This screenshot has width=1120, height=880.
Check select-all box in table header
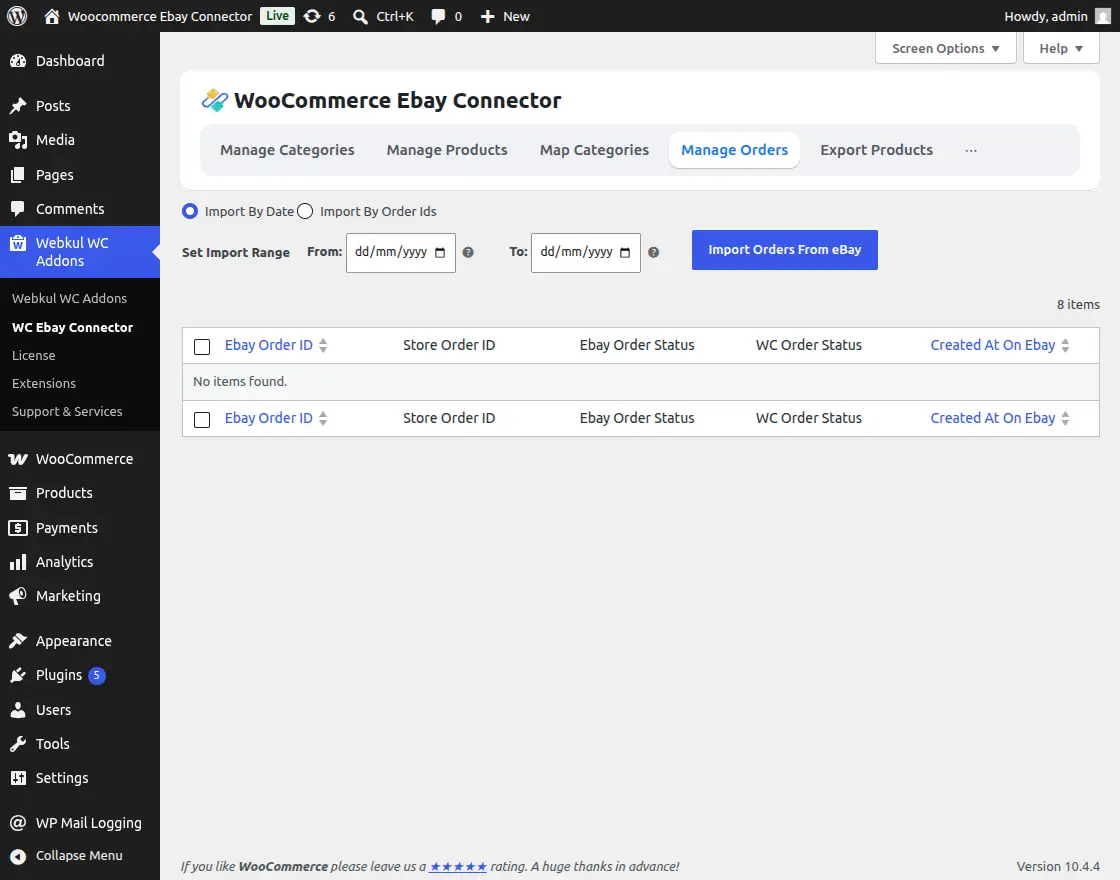click(202, 346)
